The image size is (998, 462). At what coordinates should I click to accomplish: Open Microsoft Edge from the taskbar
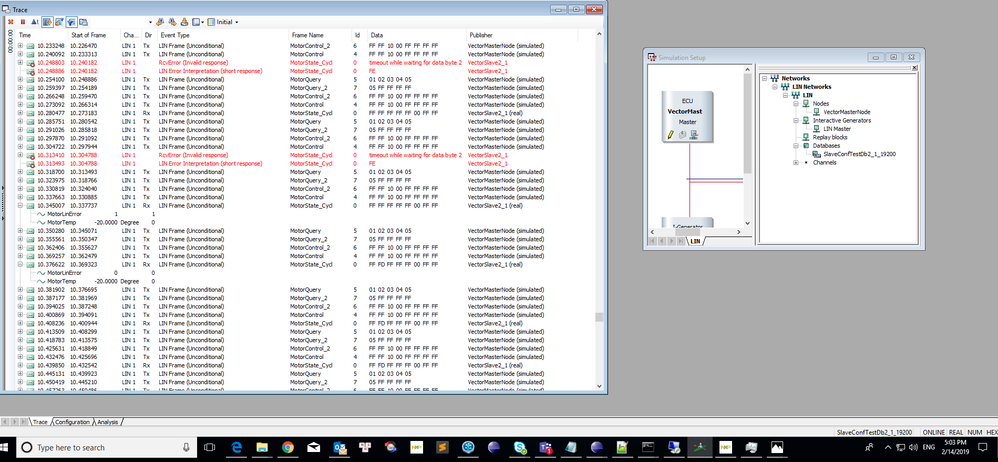tap(236, 448)
